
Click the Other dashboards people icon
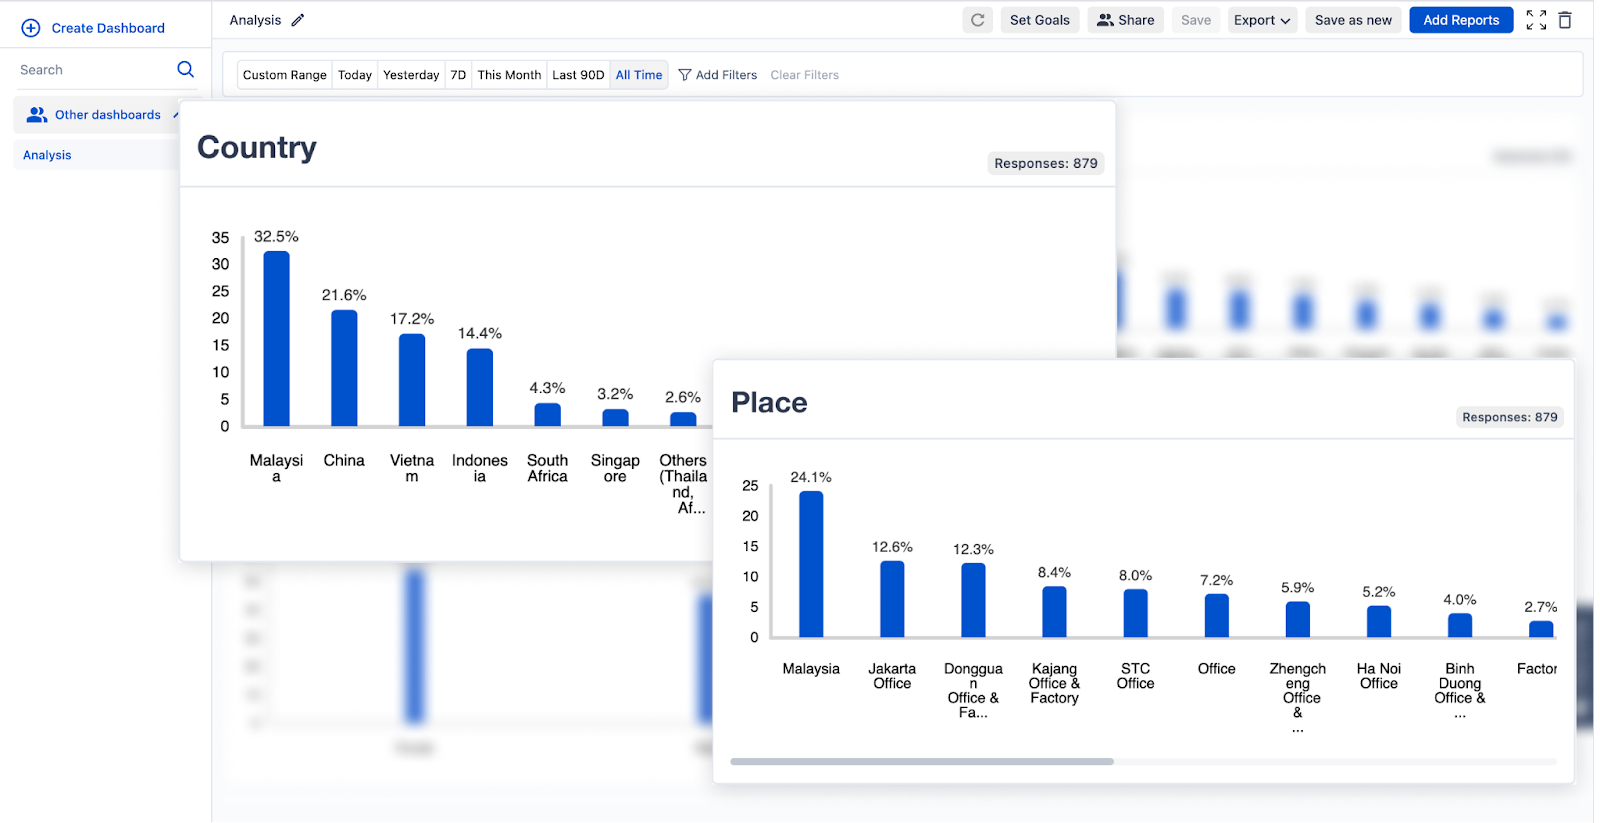tap(37, 115)
